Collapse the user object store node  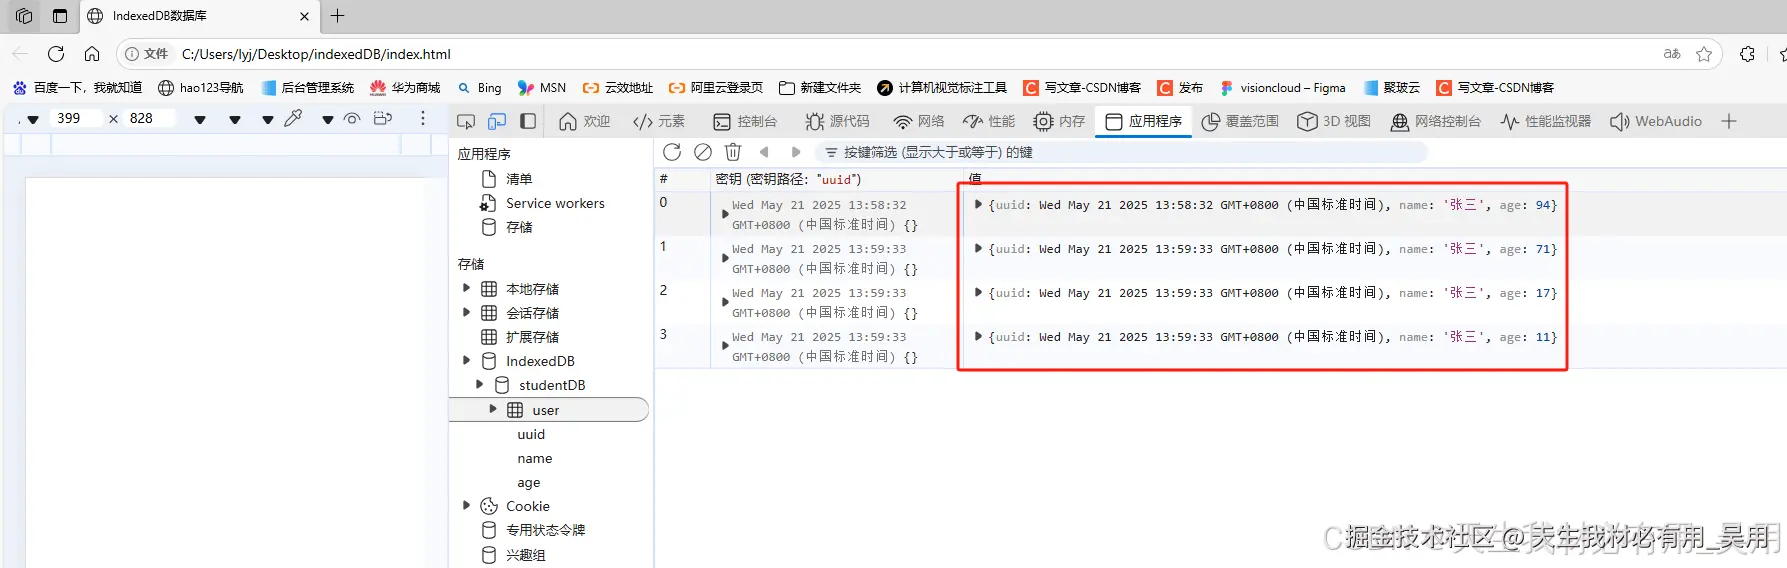pyautogui.click(x=492, y=409)
